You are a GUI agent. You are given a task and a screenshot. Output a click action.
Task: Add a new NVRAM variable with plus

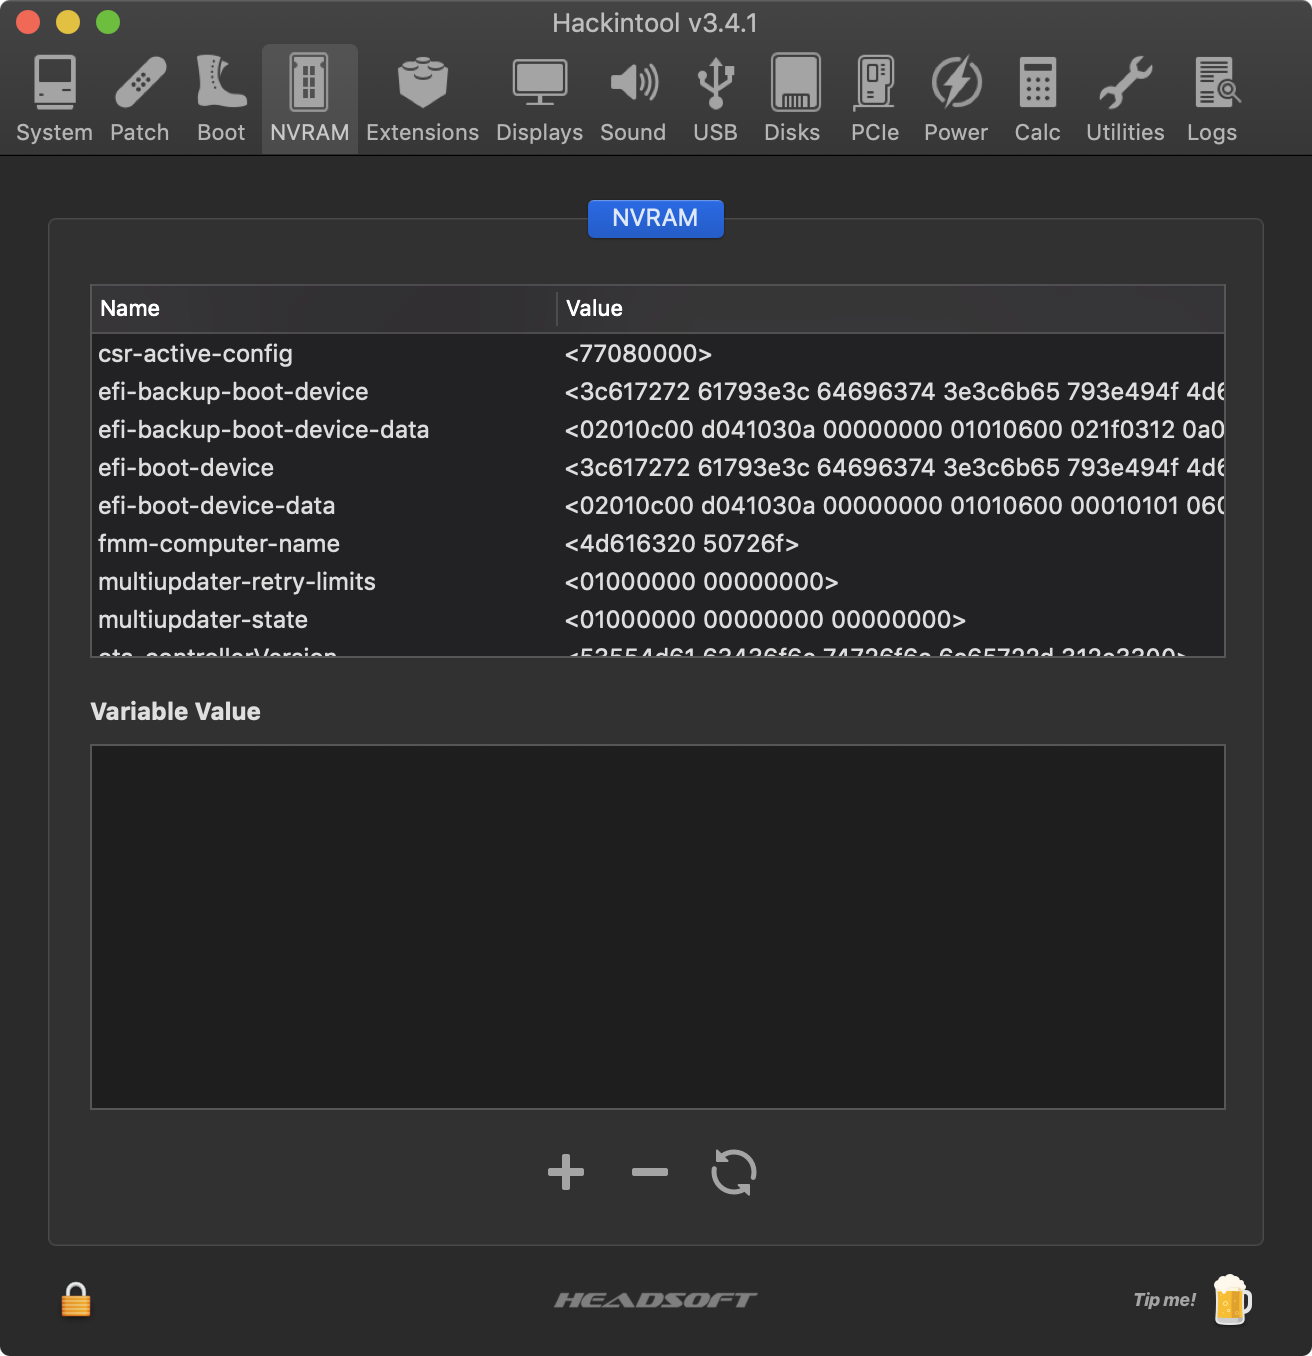pos(566,1172)
